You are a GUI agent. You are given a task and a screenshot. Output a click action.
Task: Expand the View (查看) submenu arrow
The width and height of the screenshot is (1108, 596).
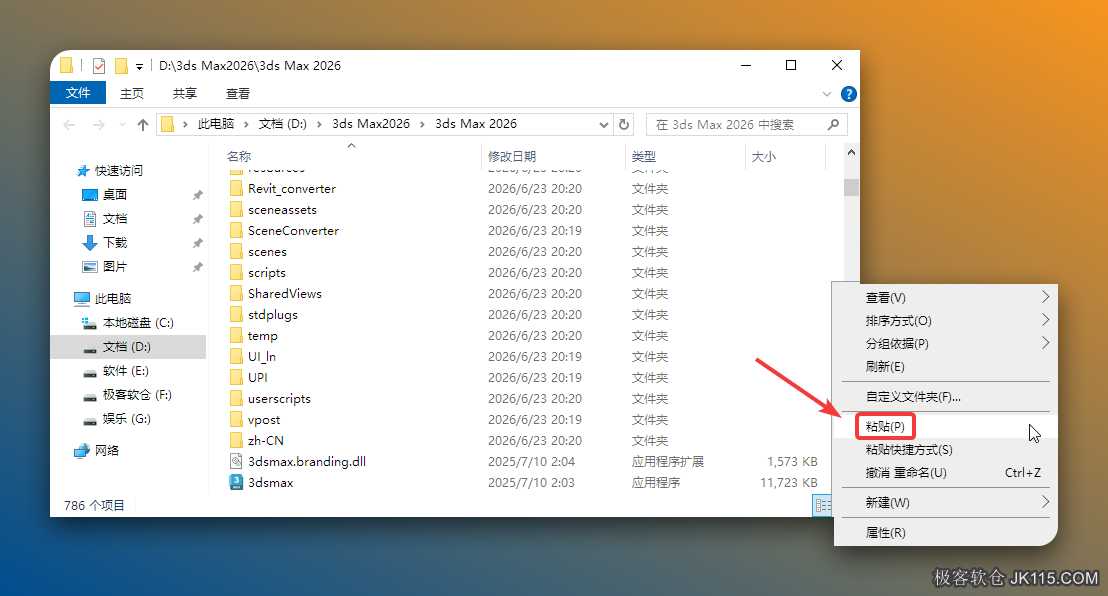point(1045,297)
